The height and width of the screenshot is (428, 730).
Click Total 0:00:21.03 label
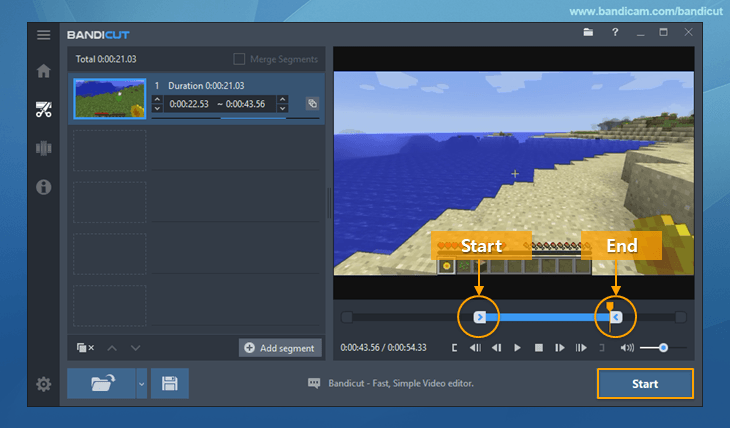[106, 59]
